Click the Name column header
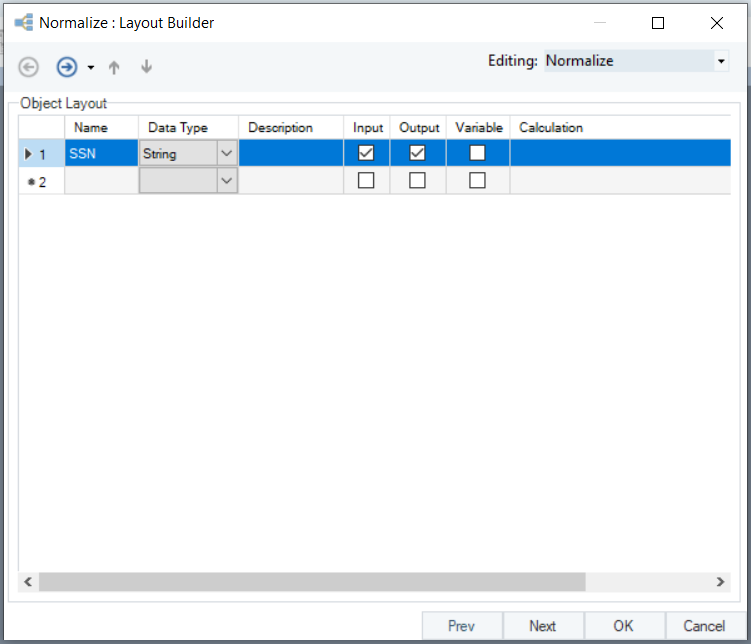The height and width of the screenshot is (644, 751). click(91, 127)
